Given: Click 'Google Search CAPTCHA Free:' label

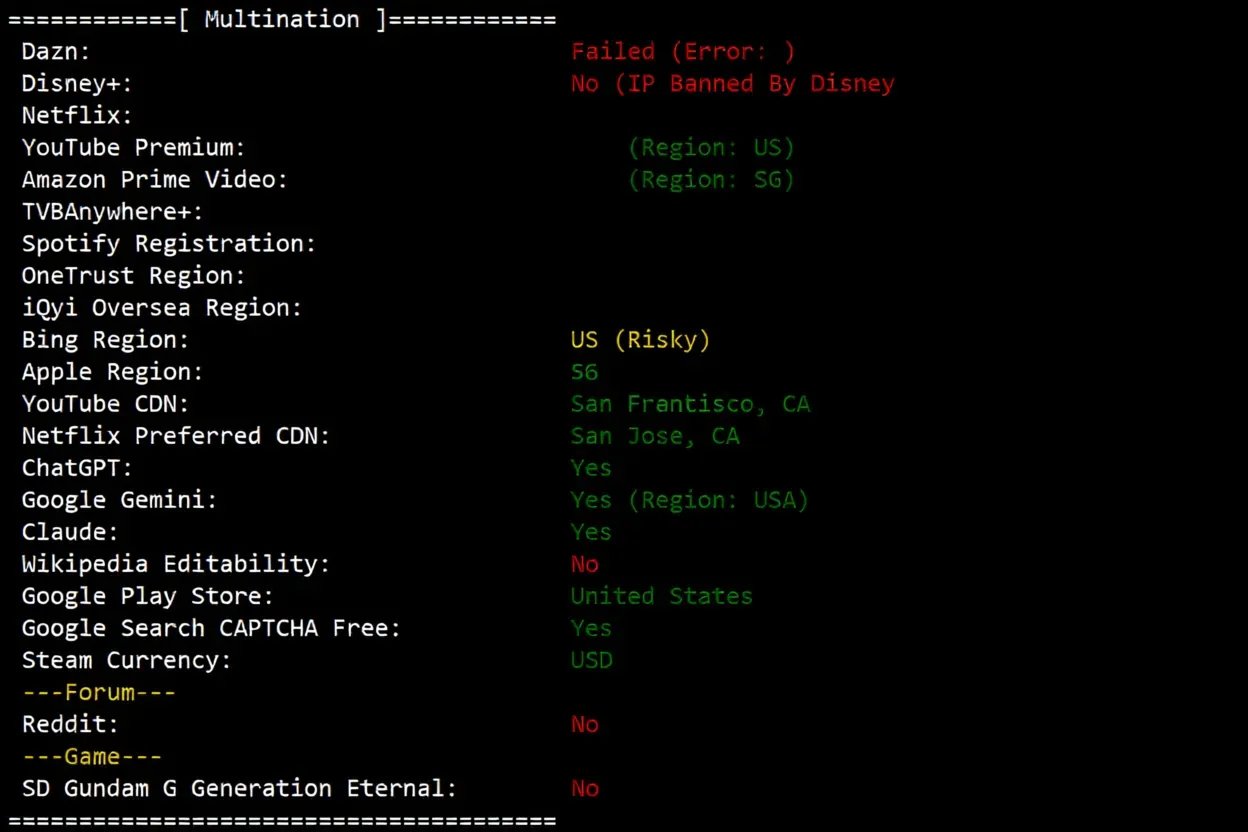Looking at the screenshot, I should pyautogui.click(x=211, y=628).
